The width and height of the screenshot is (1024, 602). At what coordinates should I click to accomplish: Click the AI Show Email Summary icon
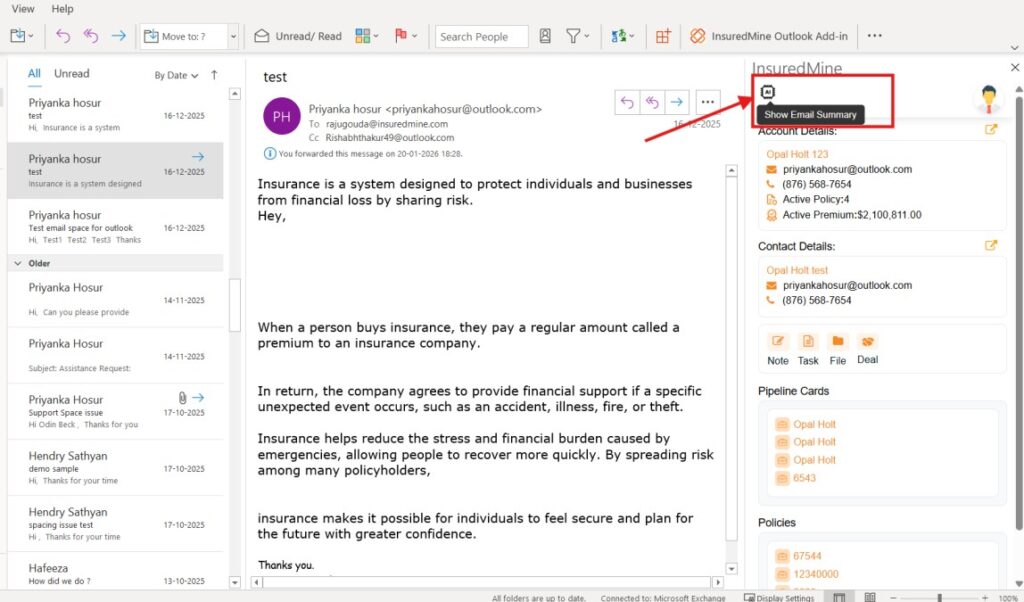[767, 91]
